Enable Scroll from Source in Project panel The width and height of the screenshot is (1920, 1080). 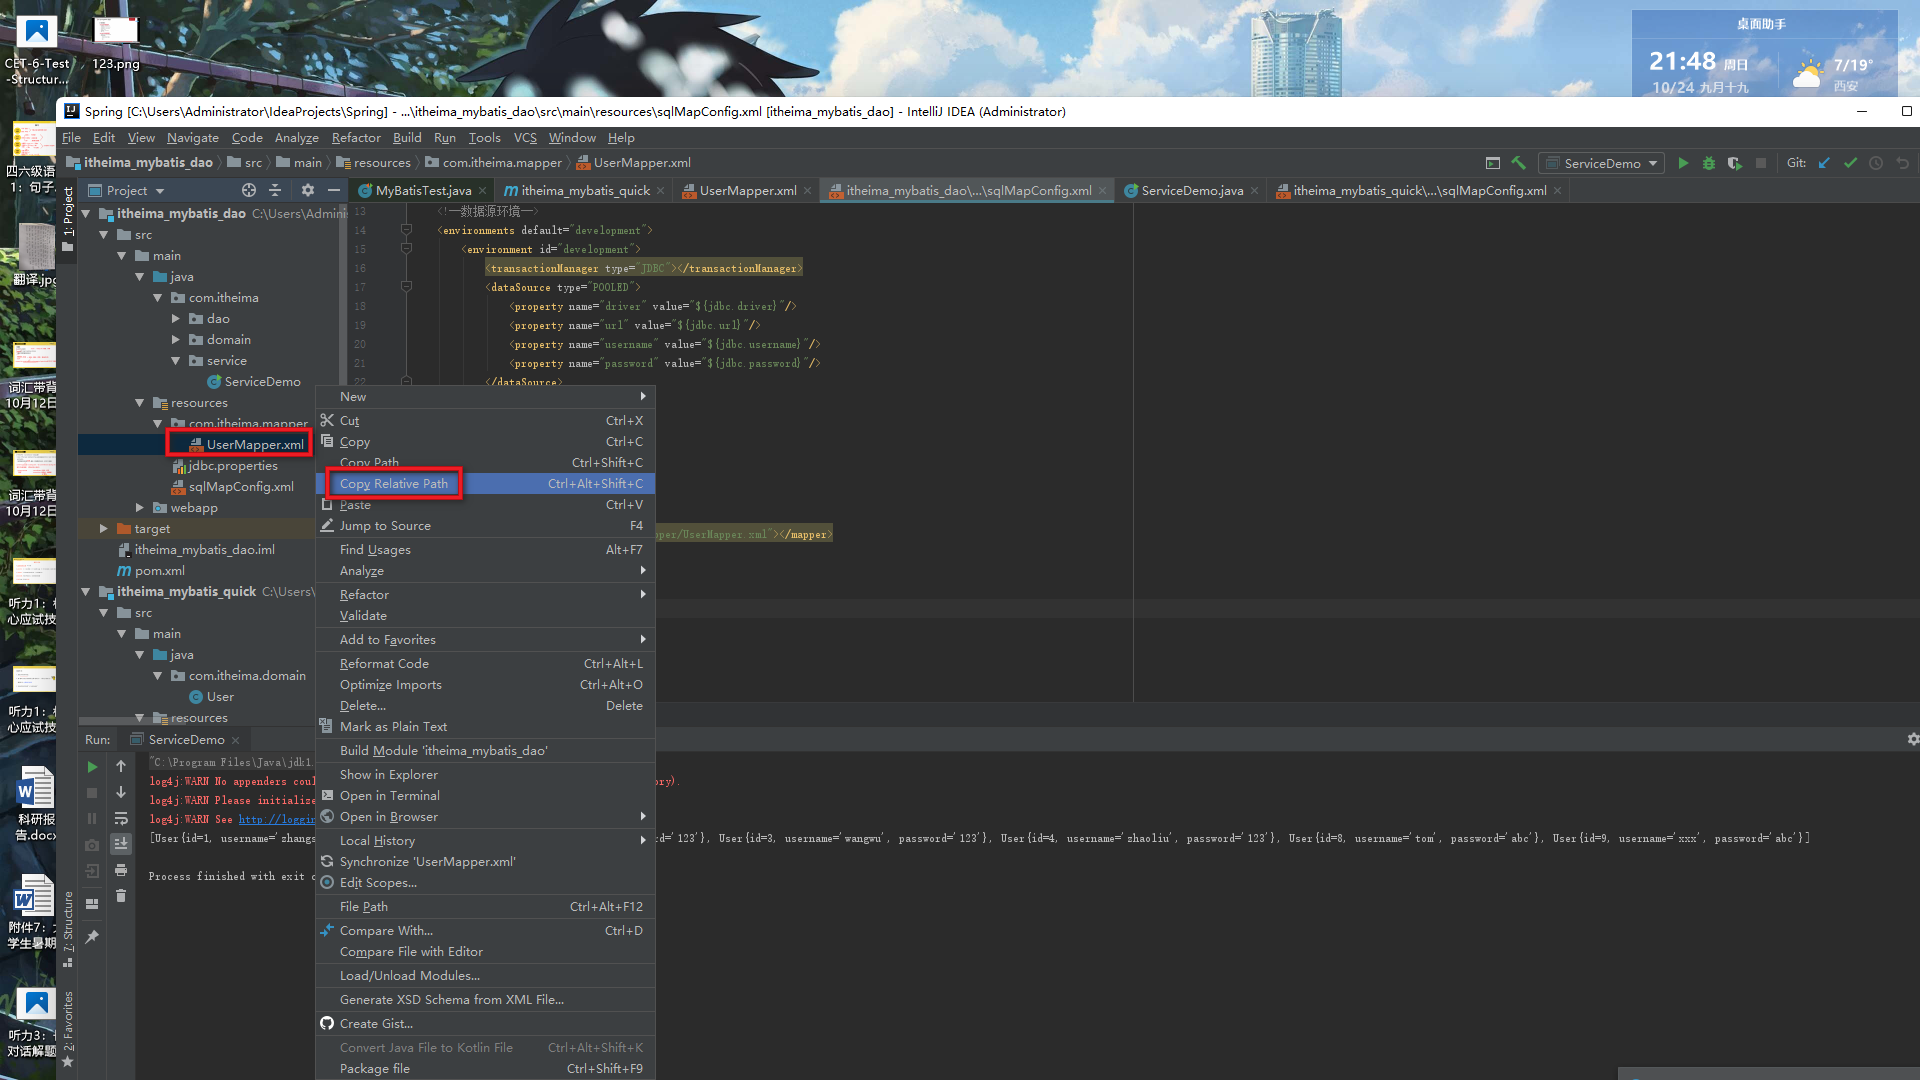click(248, 190)
